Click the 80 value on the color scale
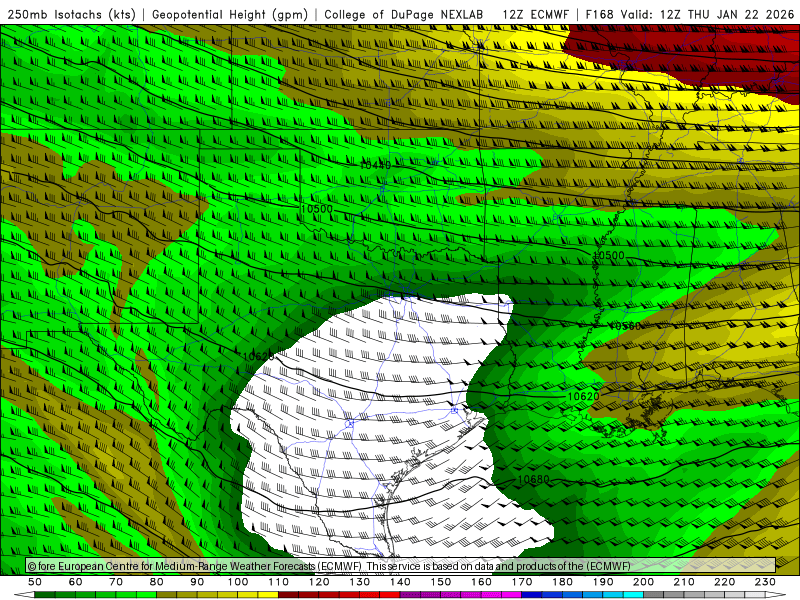800x600 pixels. (157, 582)
